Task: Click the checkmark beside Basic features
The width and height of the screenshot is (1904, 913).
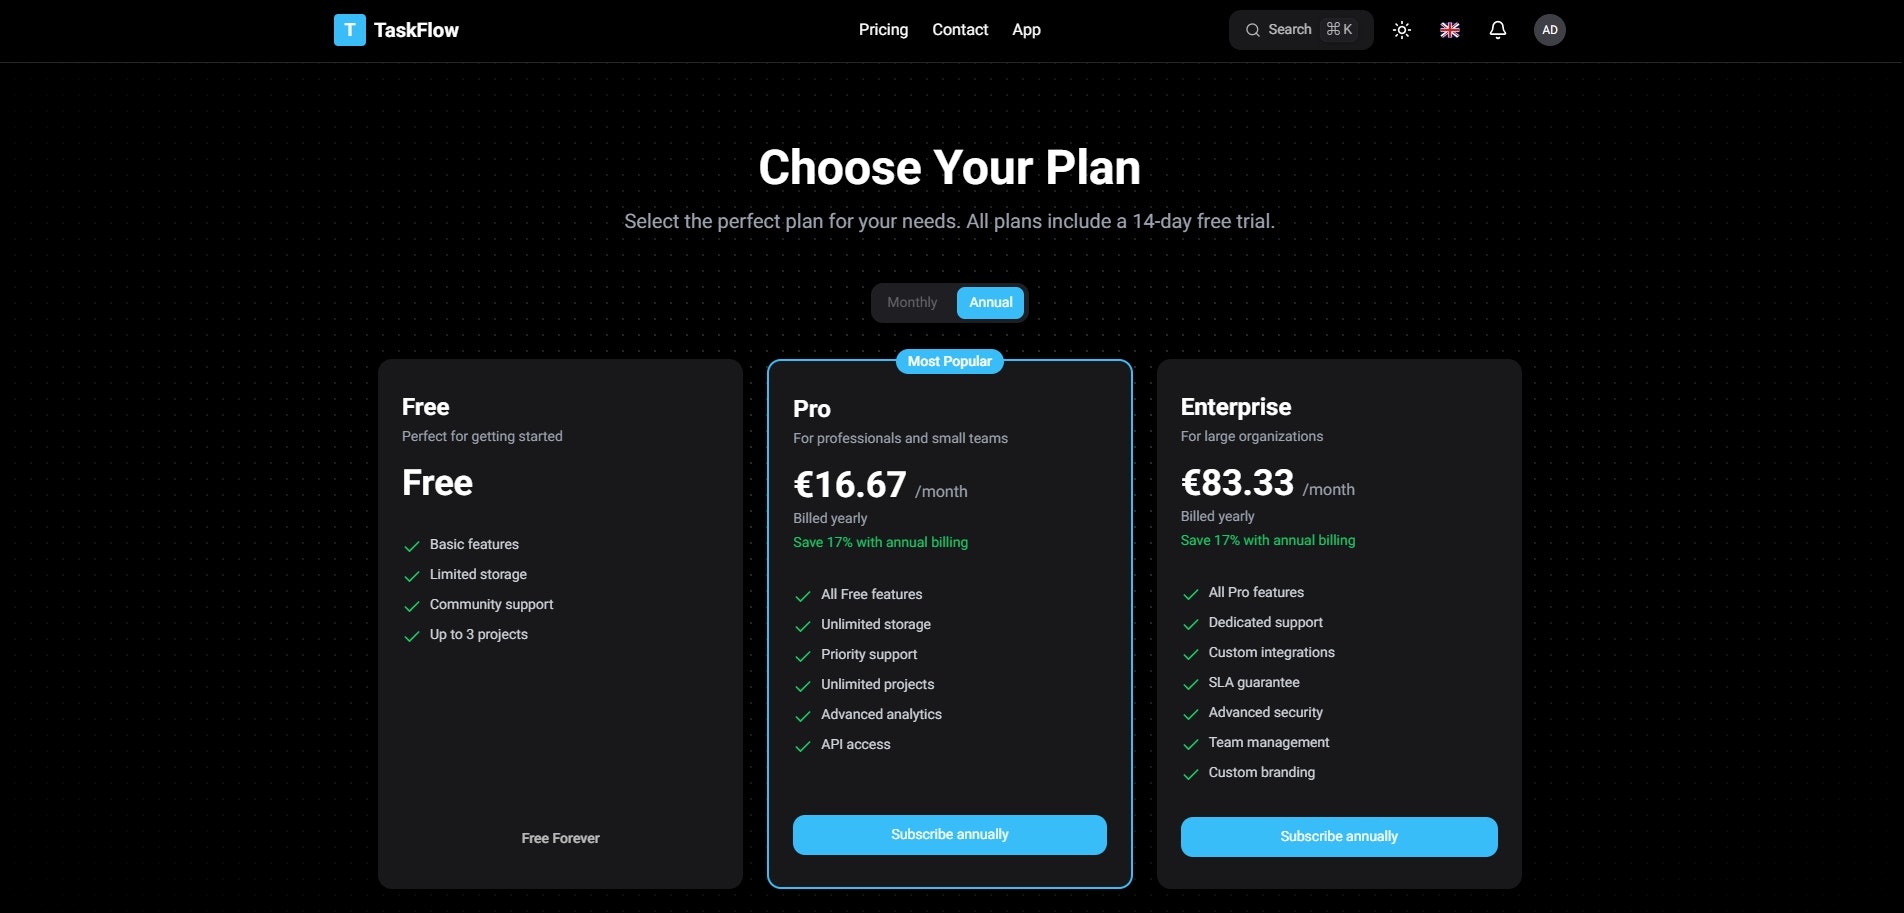Action: [412, 546]
